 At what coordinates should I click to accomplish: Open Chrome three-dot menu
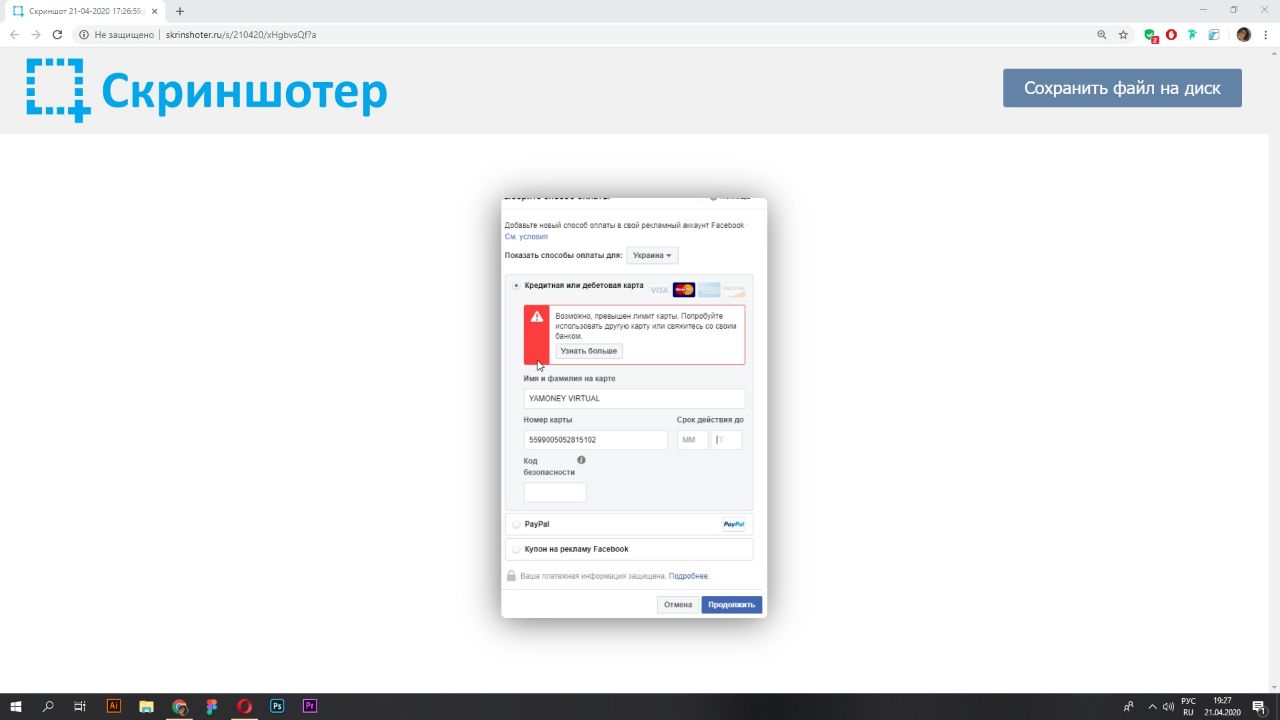[x=1265, y=34]
